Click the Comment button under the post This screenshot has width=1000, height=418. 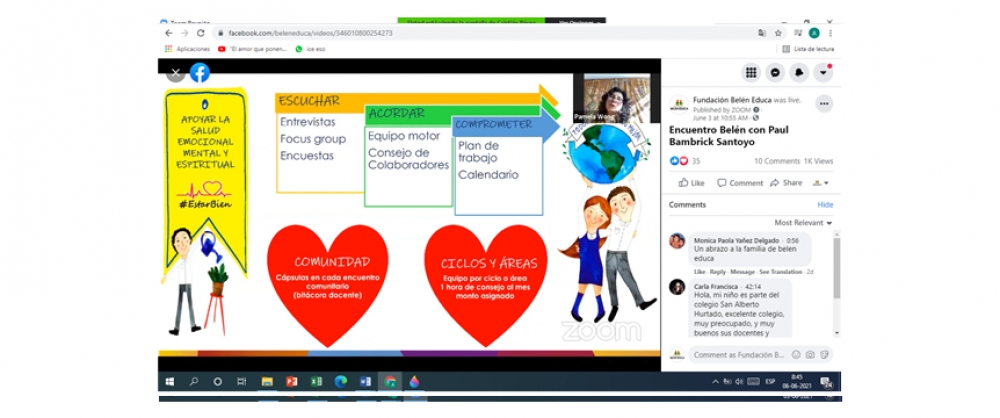click(x=740, y=183)
